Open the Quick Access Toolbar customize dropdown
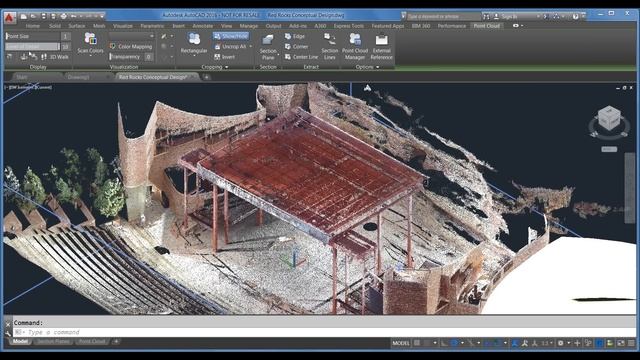The width and height of the screenshot is (640, 360). pos(102,16)
